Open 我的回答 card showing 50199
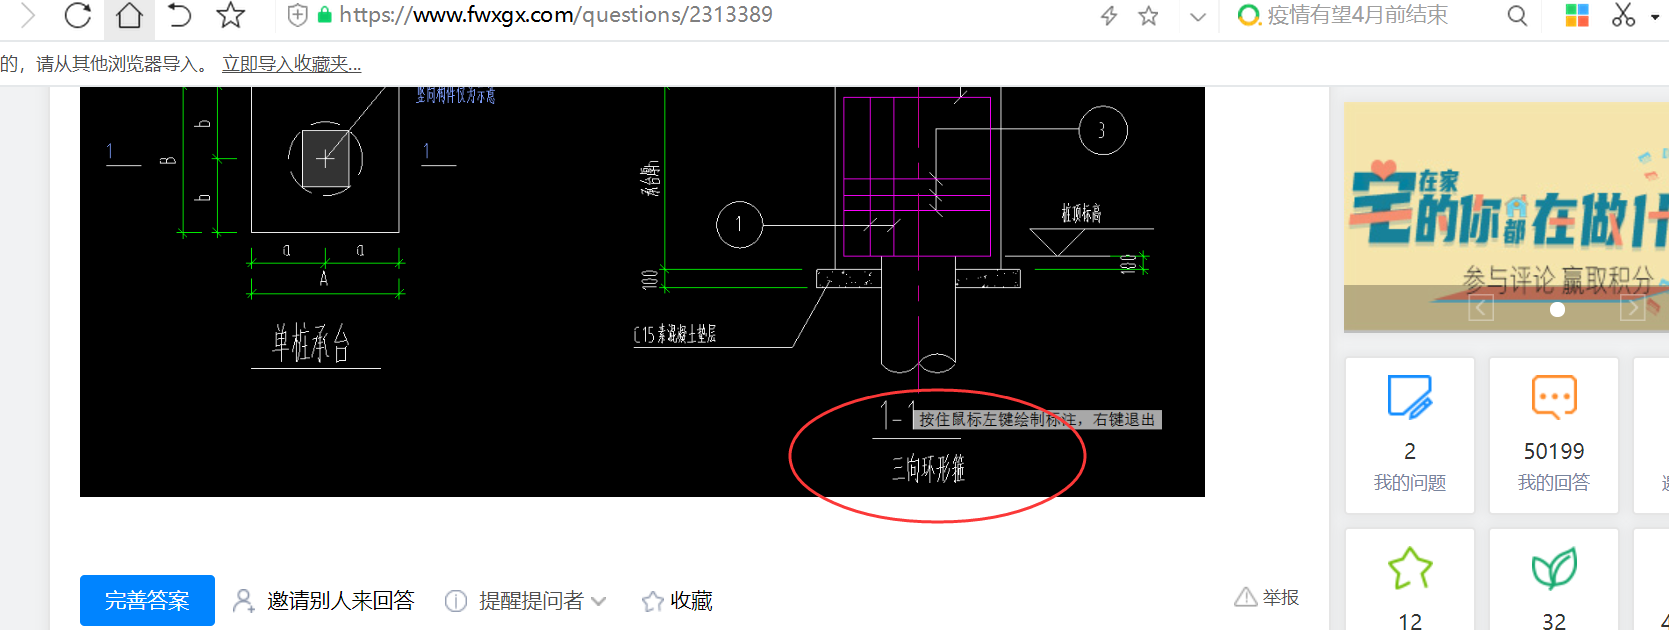This screenshot has width=1669, height=630. coord(1554,436)
